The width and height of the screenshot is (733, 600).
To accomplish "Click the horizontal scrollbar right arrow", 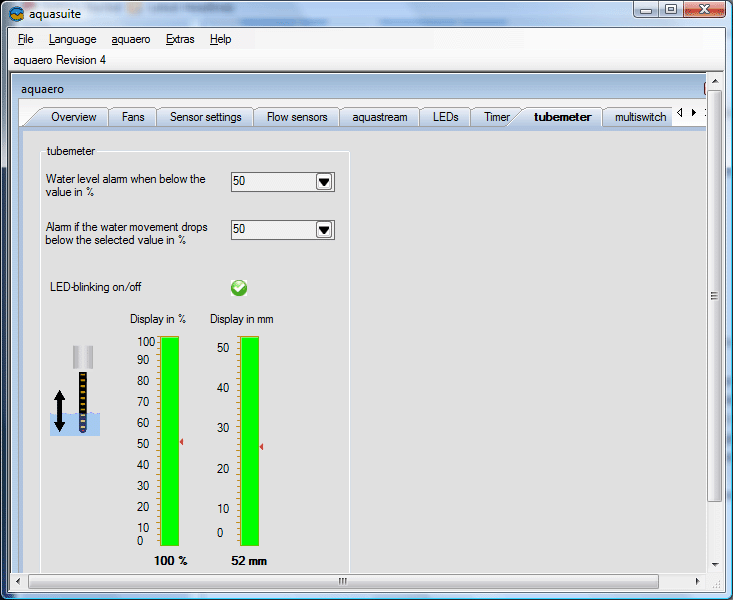I will tap(697, 581).
